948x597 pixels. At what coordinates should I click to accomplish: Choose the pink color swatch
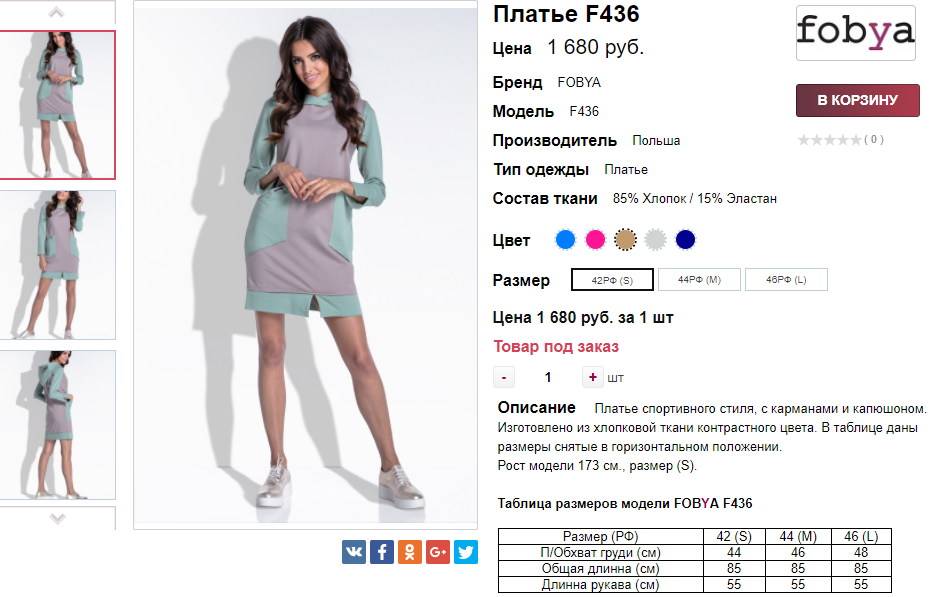click(x=596, y=240)
